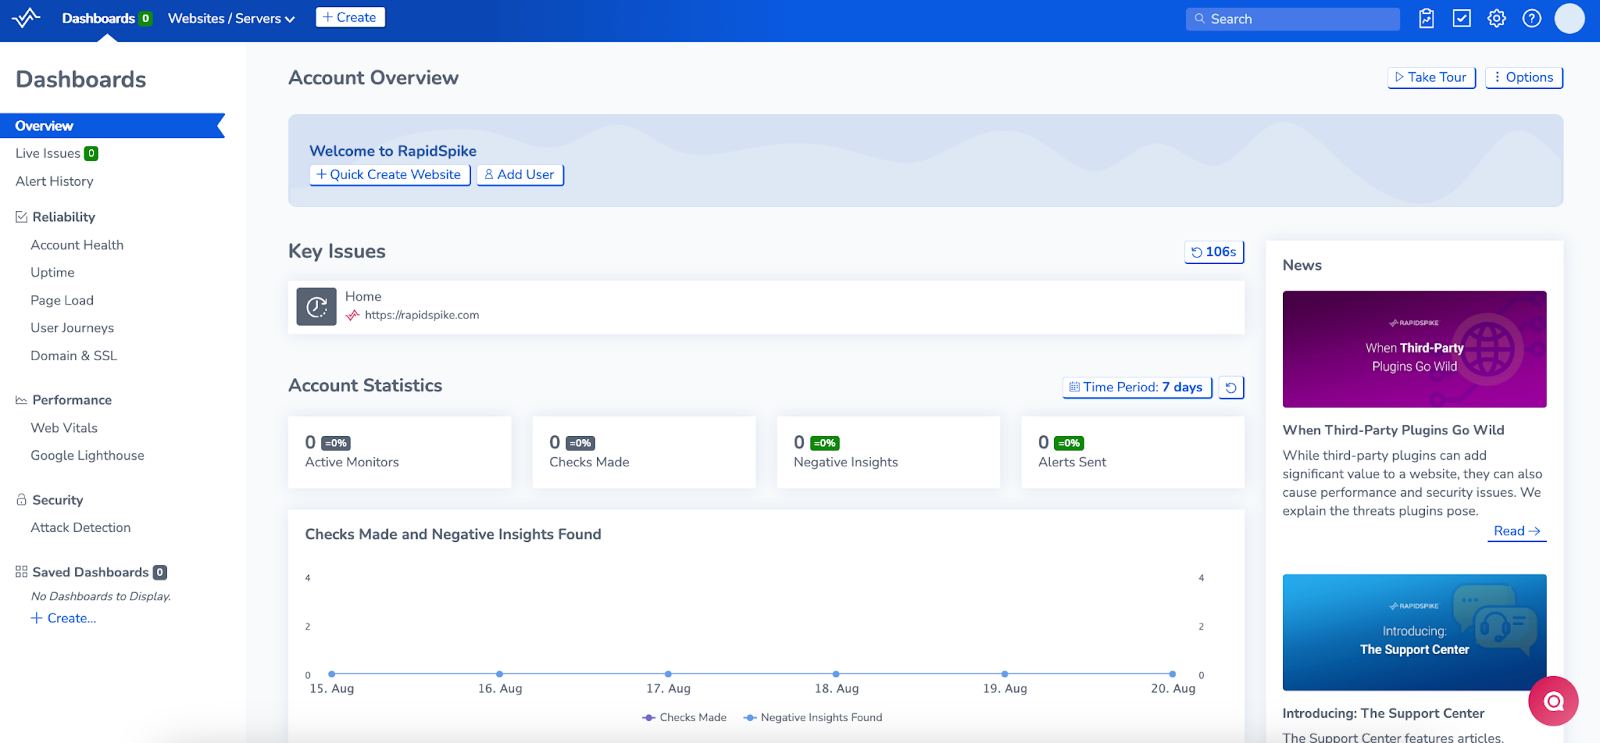
Task: Click the refresh statistics icon button
Action: tap(1231, 387)
